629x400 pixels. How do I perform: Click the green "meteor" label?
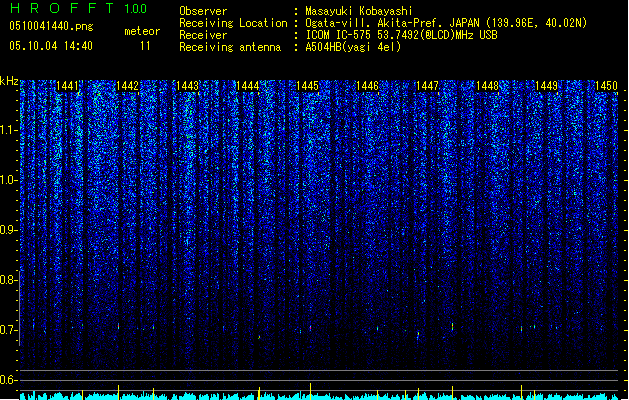point(142,31)
